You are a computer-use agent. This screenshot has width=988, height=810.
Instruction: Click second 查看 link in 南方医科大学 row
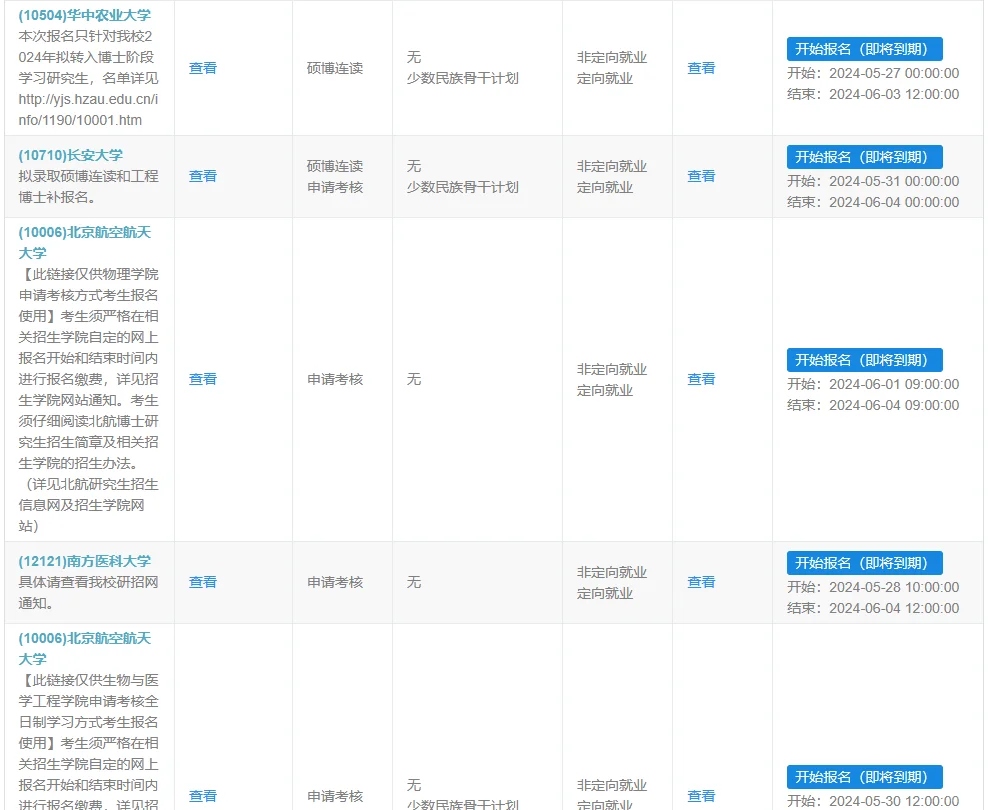701,582
